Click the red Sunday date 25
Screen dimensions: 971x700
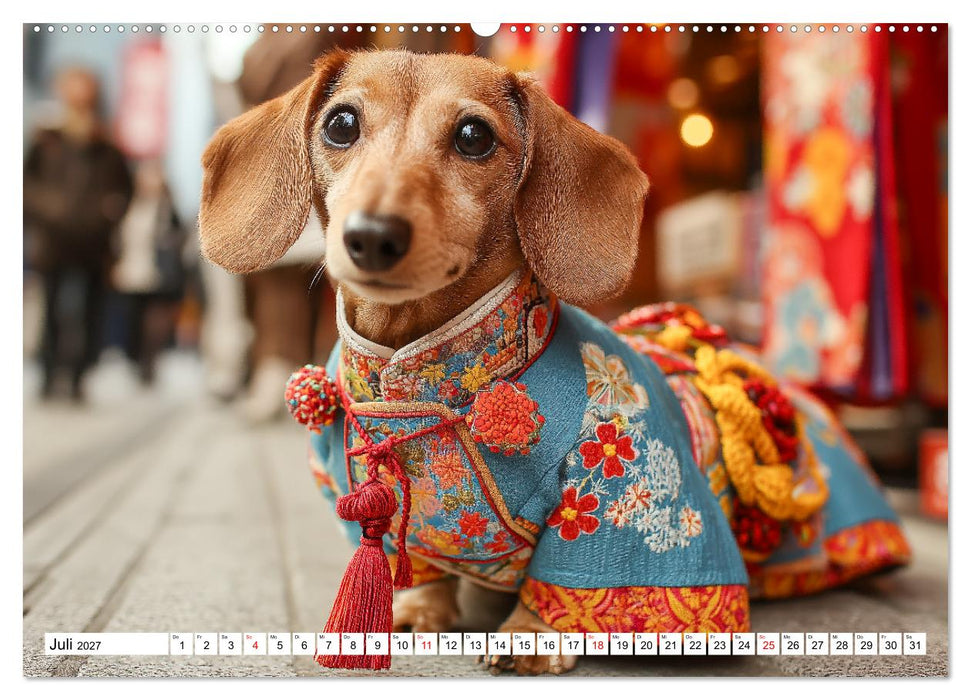point(769,644)
